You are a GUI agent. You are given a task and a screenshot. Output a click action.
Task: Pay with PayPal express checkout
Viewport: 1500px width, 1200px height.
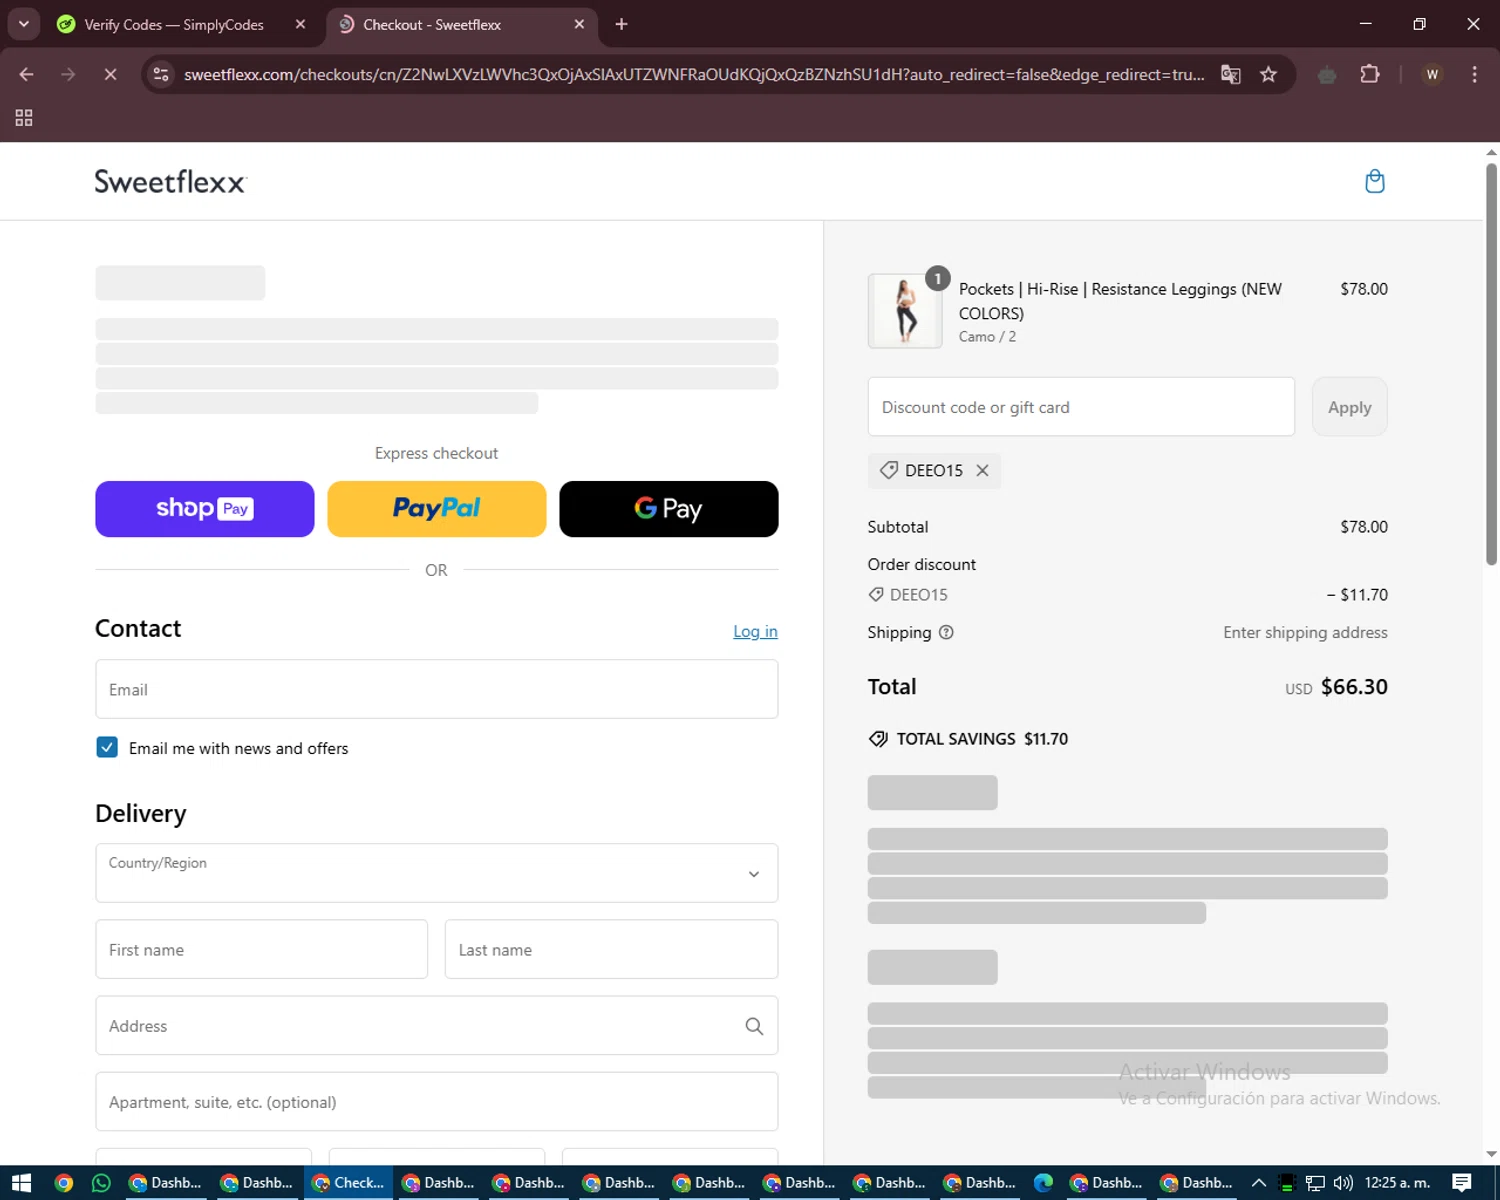437,509
